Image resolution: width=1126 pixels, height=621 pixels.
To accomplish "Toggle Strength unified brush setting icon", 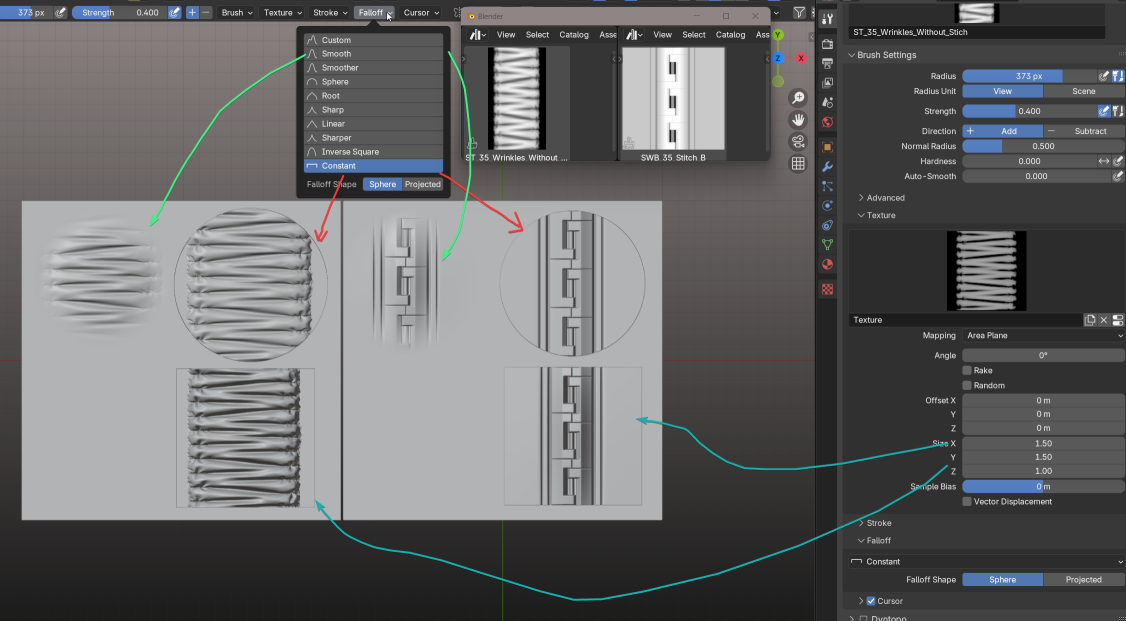I will [1118, 111].
